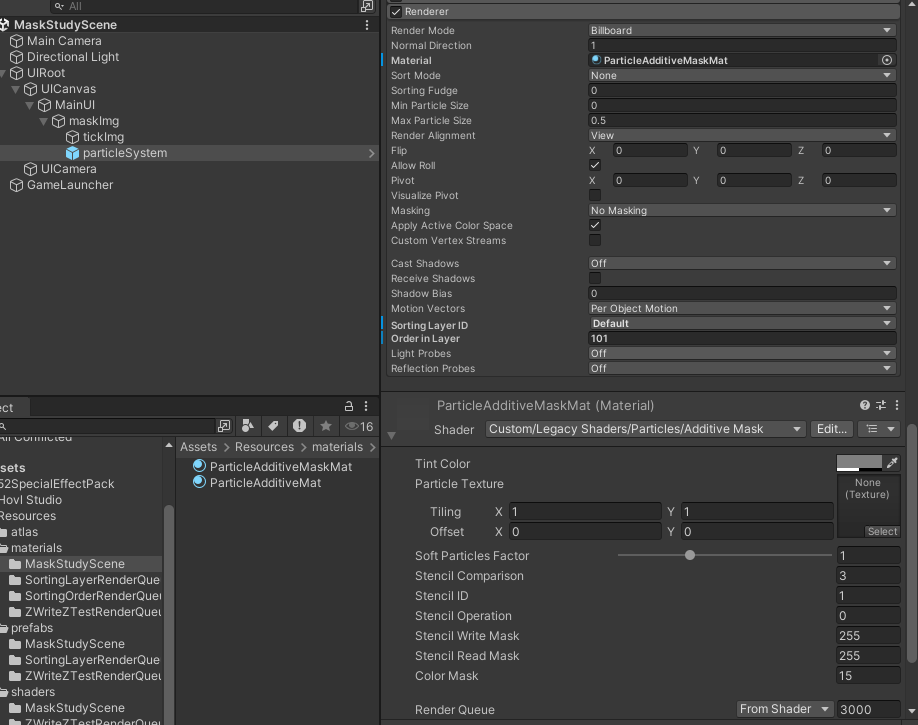Click Select on the Particle Texture slot

pyautogui.click(x=882, y=531)
